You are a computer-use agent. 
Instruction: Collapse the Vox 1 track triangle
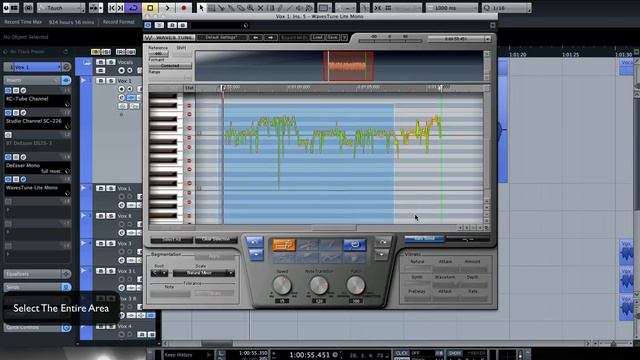pos(84,81)
